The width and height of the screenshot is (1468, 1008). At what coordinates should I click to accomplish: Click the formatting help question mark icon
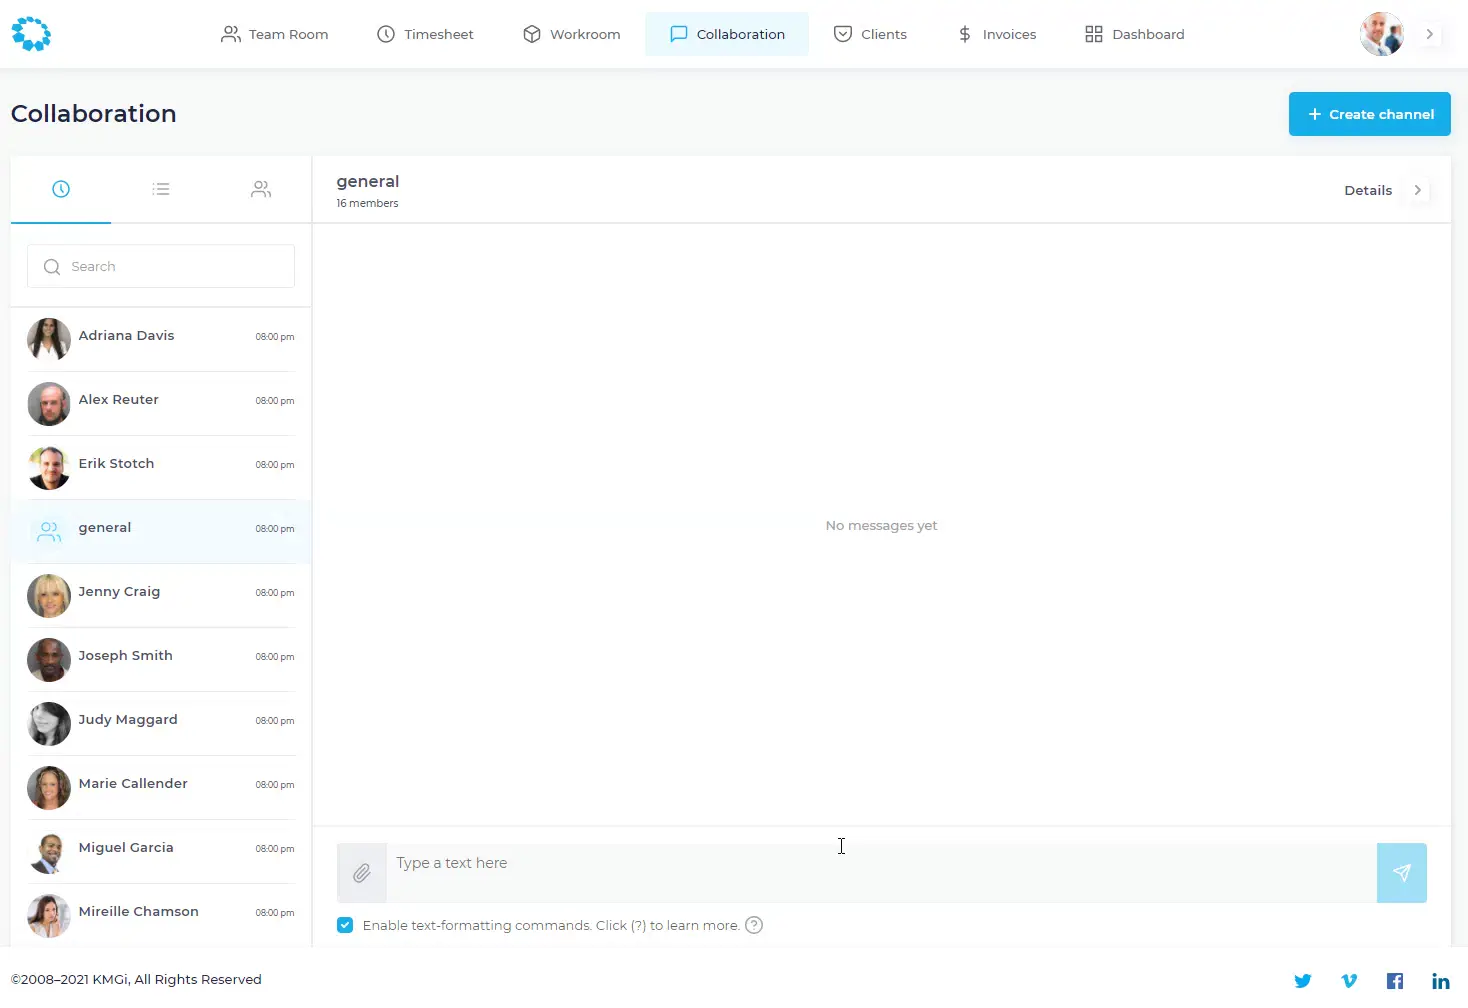point(754,925)
